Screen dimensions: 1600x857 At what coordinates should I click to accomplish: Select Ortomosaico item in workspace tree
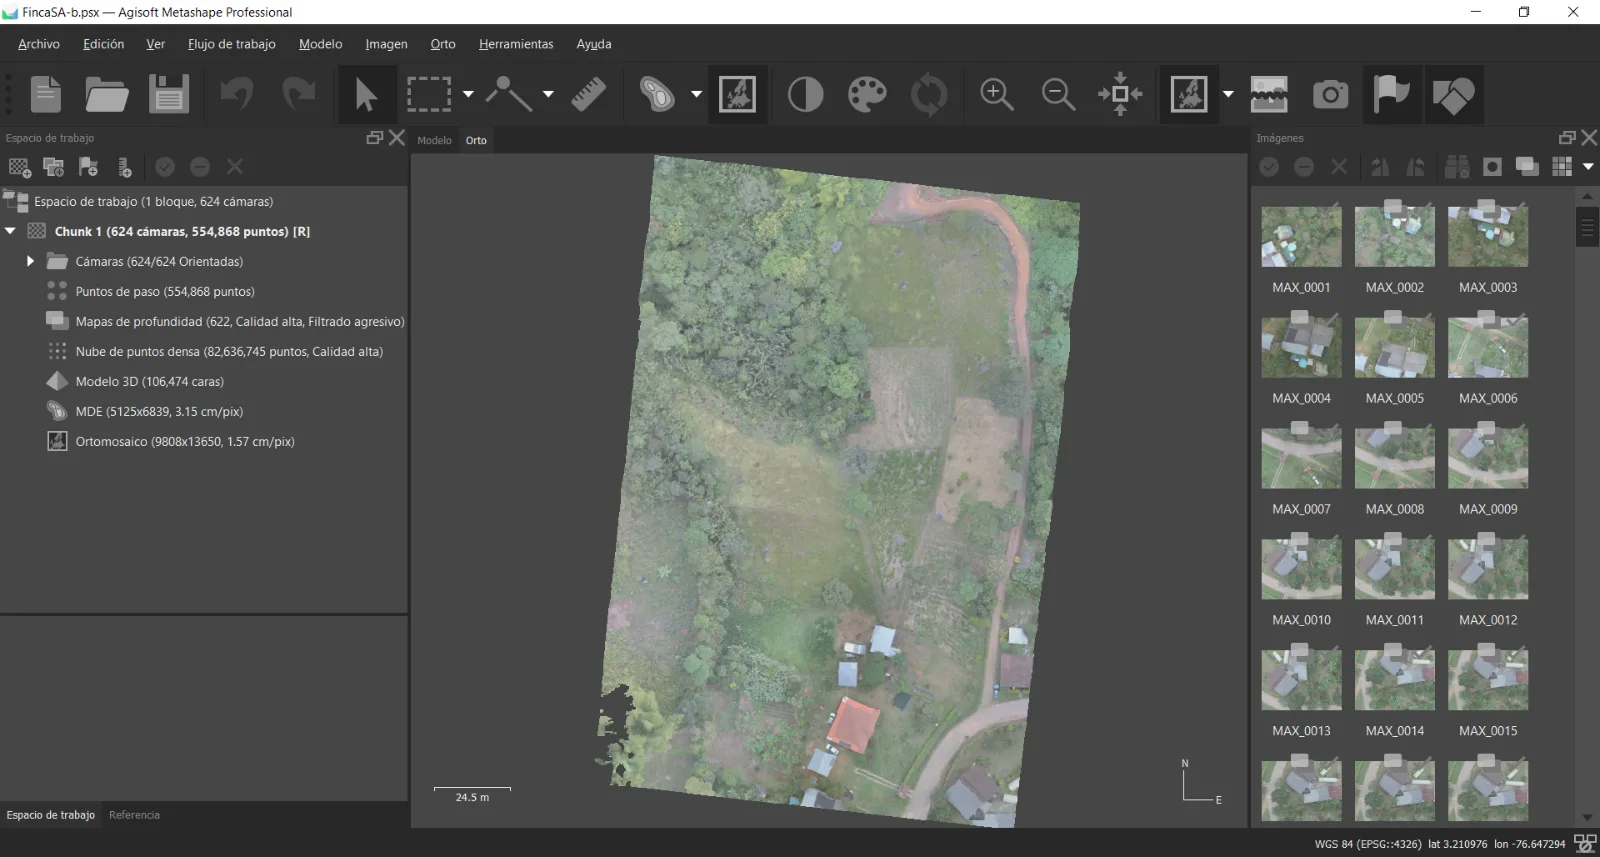coord(184,441)
